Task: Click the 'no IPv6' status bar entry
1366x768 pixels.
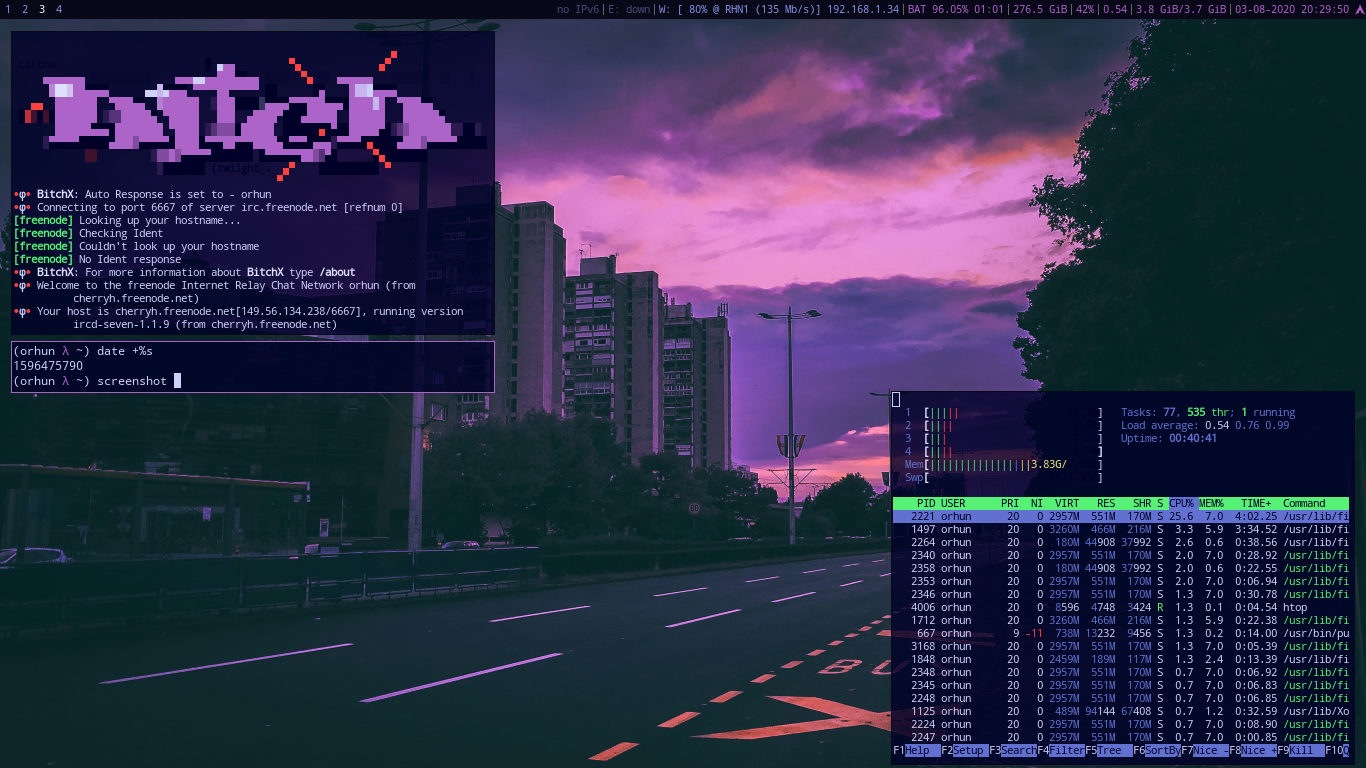Action: [x=578, y=9]
